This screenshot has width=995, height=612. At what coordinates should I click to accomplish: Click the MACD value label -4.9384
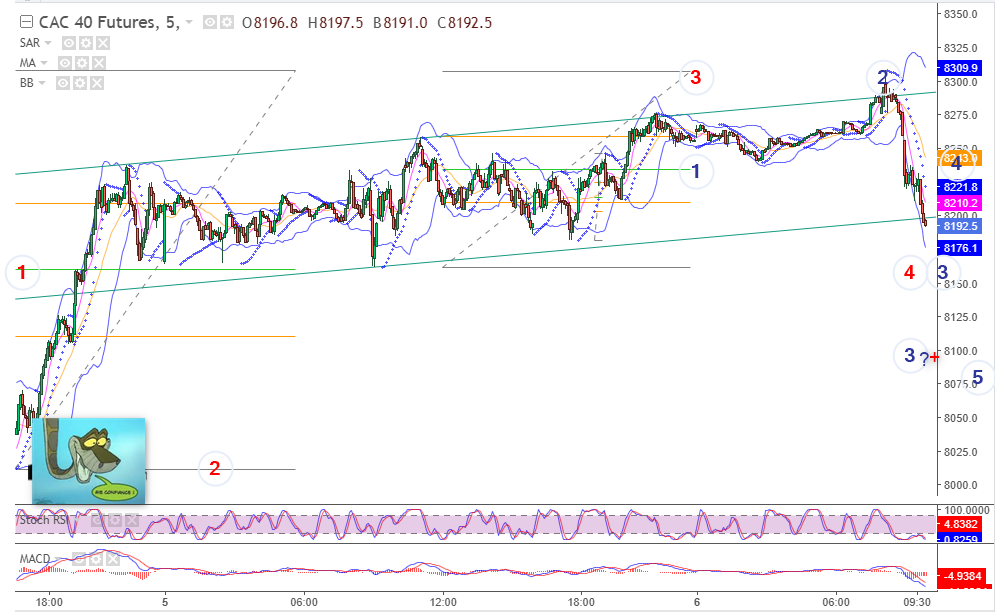pyautogui.click(x=963, y=576)
